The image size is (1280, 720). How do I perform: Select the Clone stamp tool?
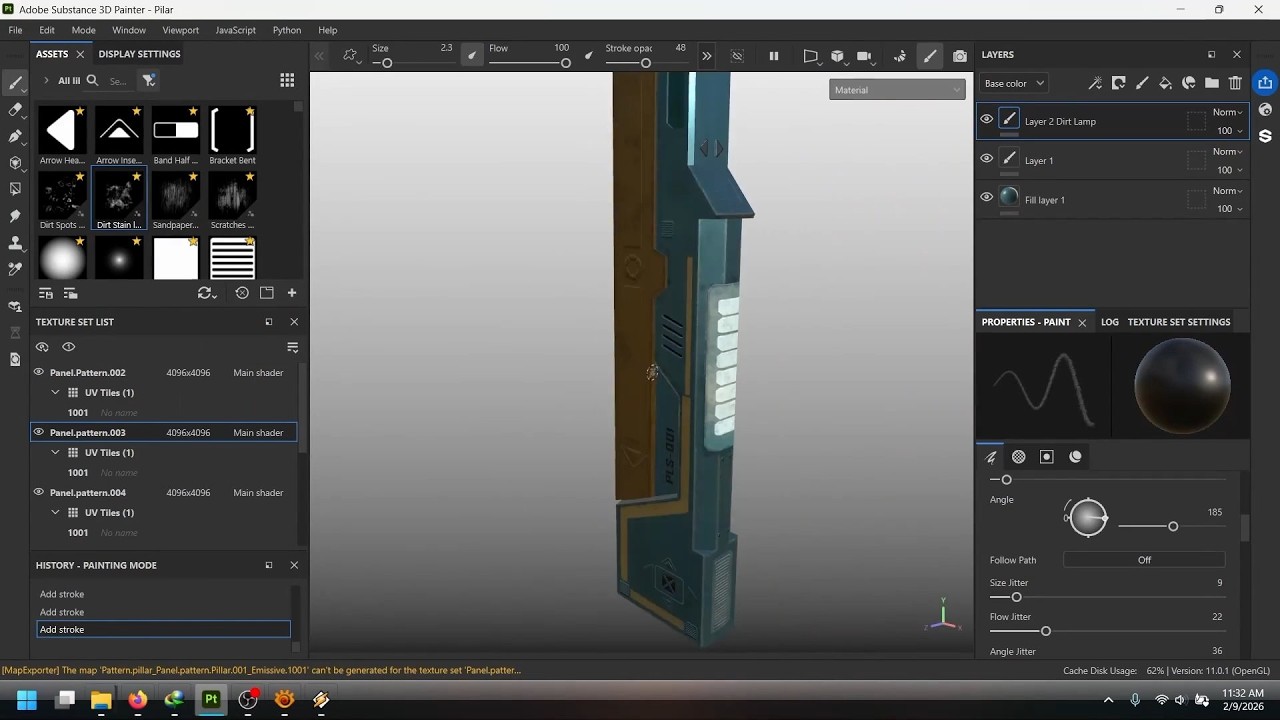(x=15, y=243)
